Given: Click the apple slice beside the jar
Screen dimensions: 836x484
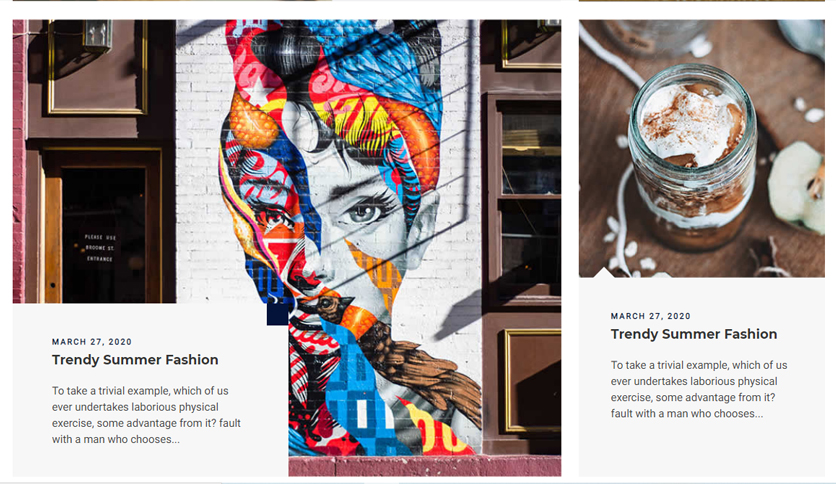Looking at the screenshot, I should point(797,187).
